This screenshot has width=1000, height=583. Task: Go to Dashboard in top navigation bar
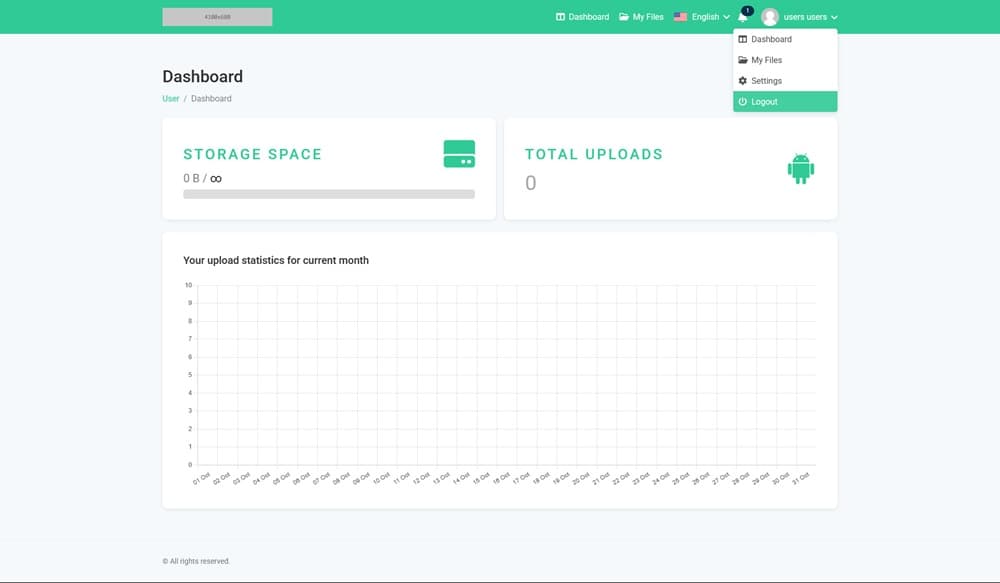(582, 17)
